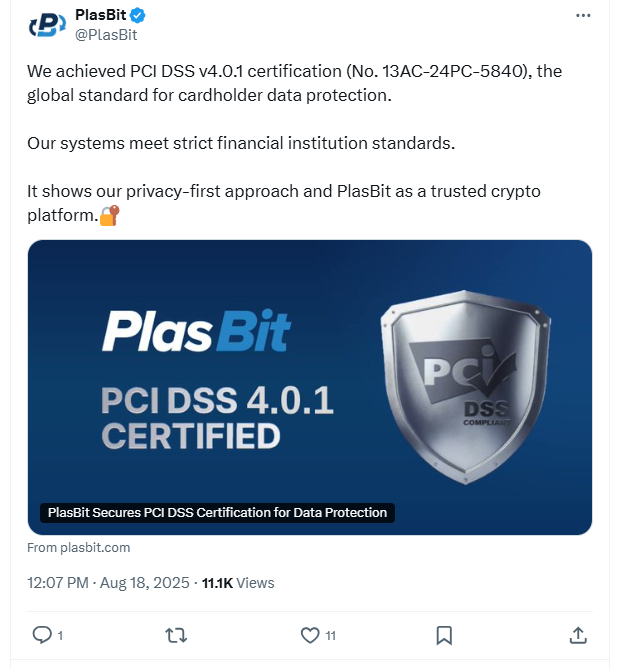Like the PCI DSS certification post
This screenshot has height=669, width=622.
point(310,635)
